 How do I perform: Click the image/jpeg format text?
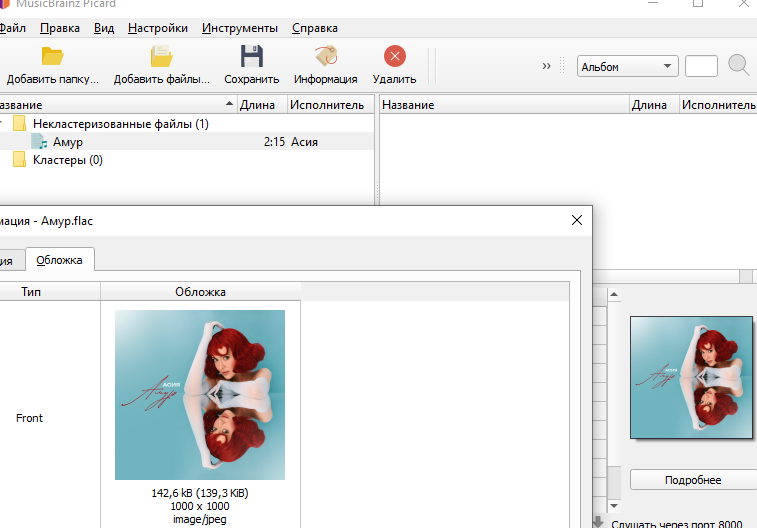click(200, 519)
